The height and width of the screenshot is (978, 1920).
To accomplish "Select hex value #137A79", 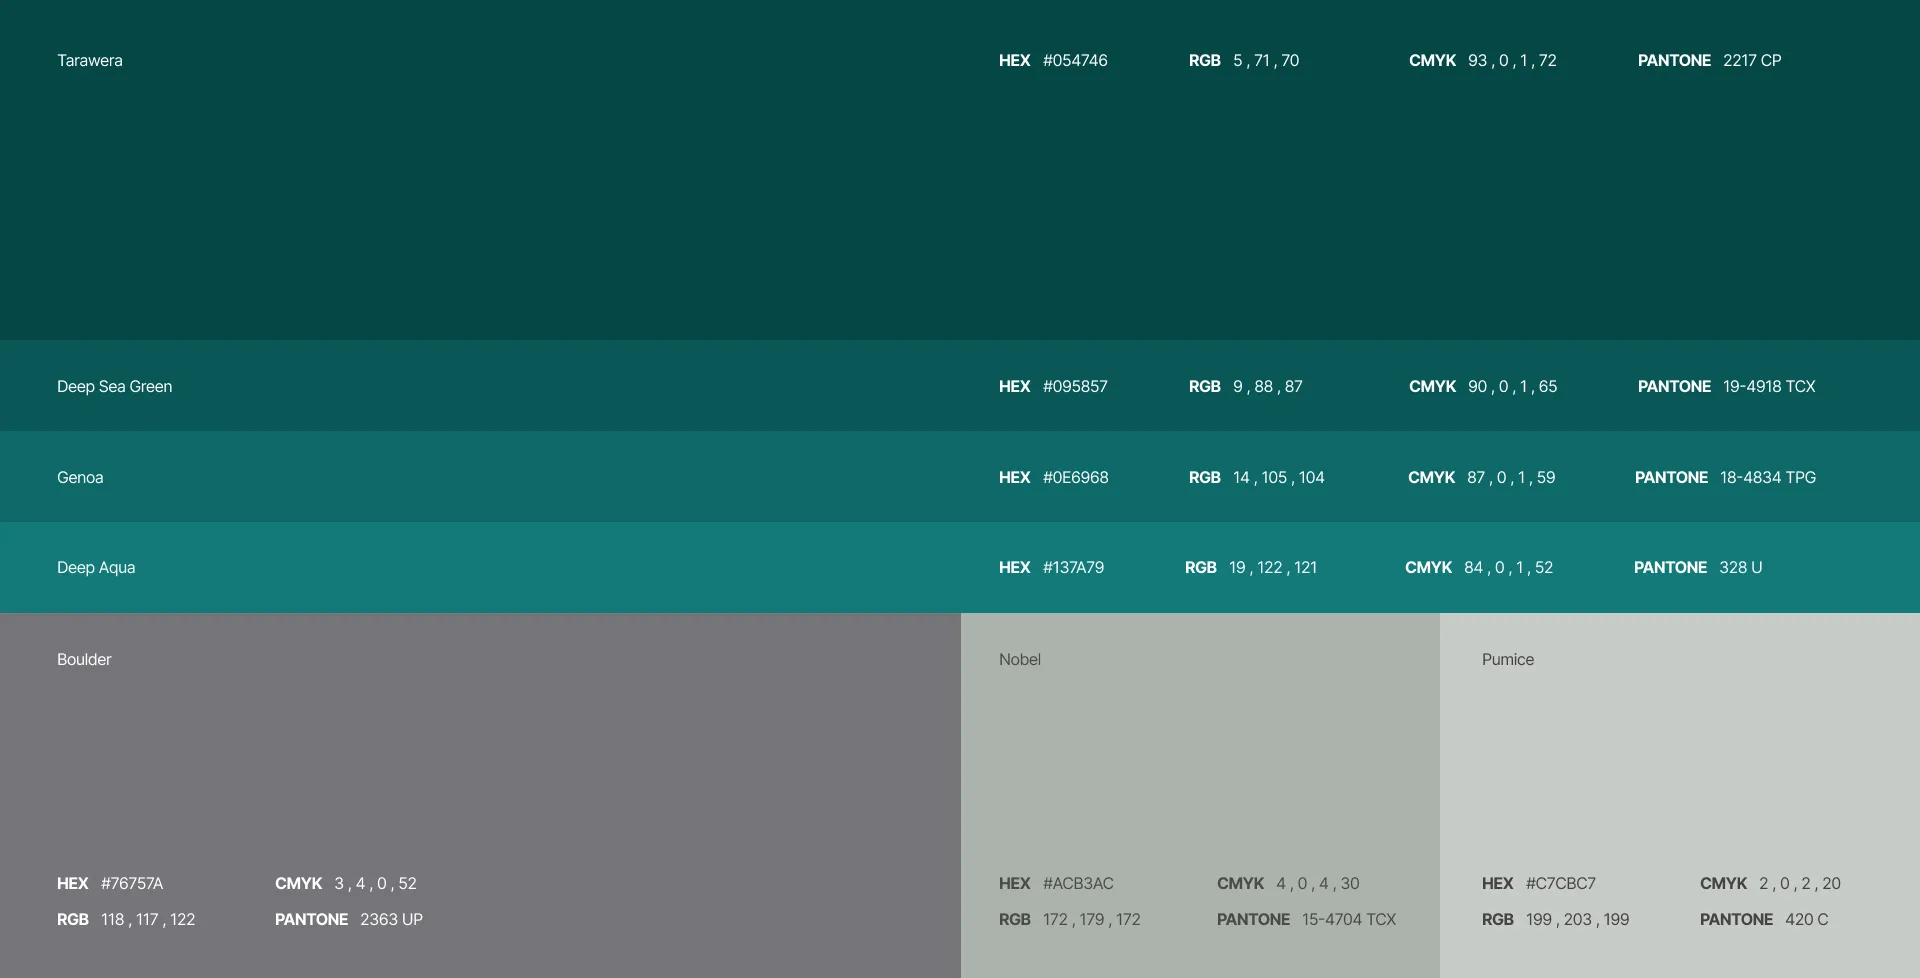I will [1074, 567].
